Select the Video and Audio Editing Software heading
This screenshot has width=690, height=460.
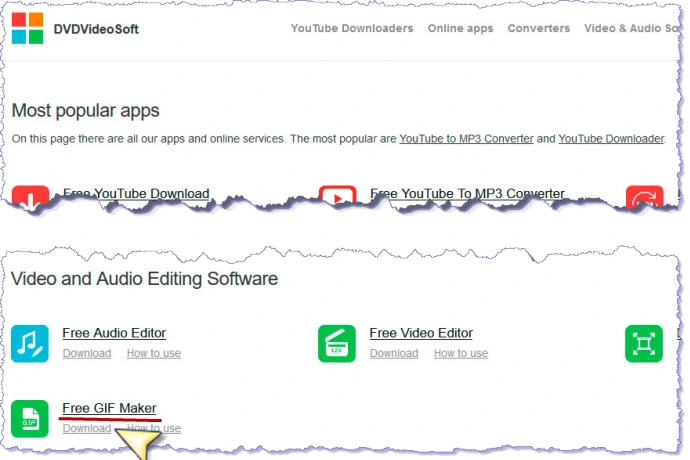tap(144, 279)
